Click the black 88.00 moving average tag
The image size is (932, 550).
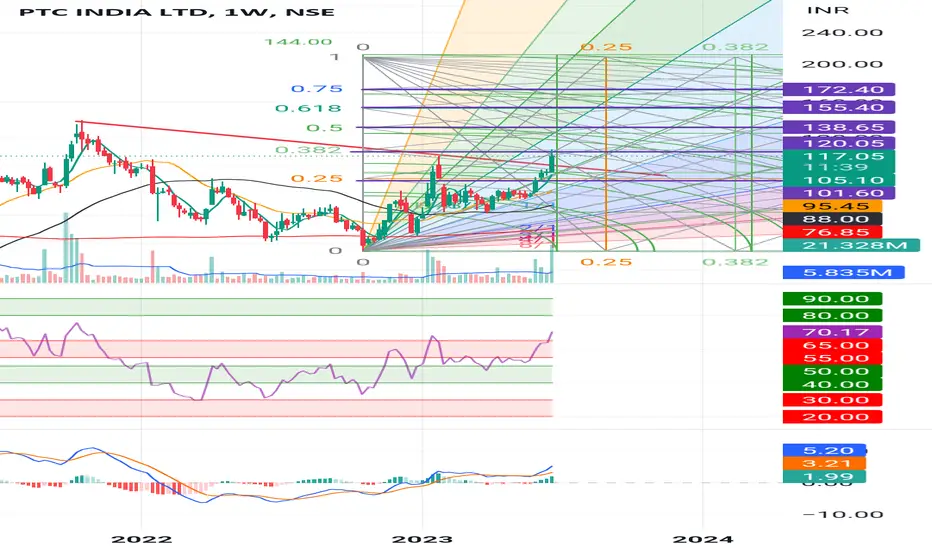tap(832, 219)
